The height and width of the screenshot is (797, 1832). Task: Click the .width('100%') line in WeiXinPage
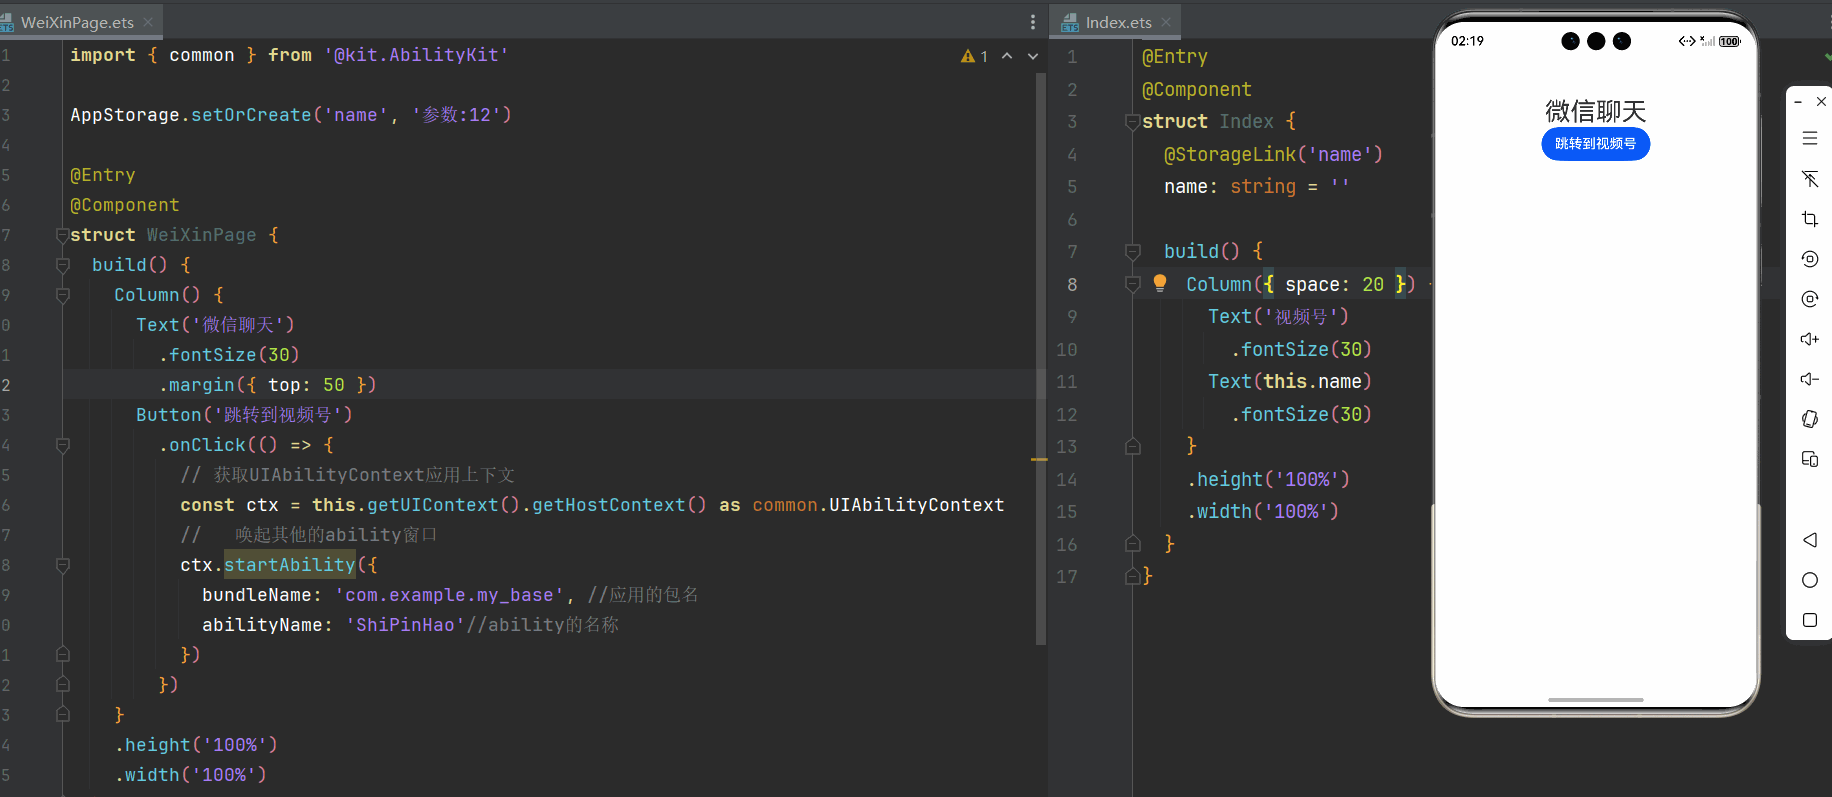(190, 775)
